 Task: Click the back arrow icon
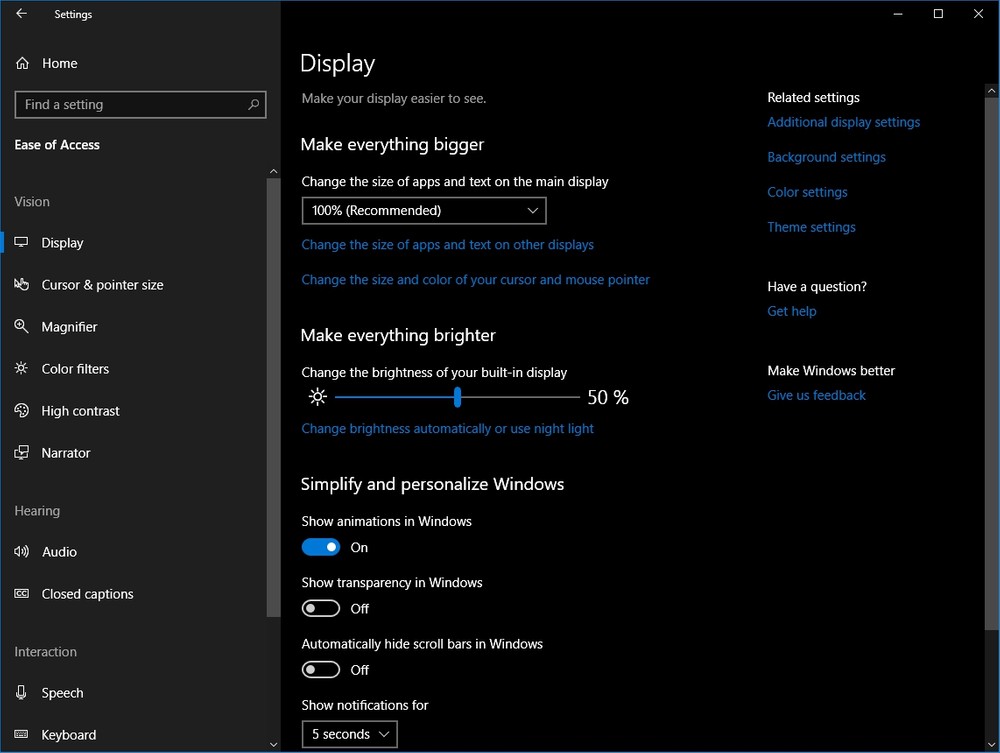point(22,13)
